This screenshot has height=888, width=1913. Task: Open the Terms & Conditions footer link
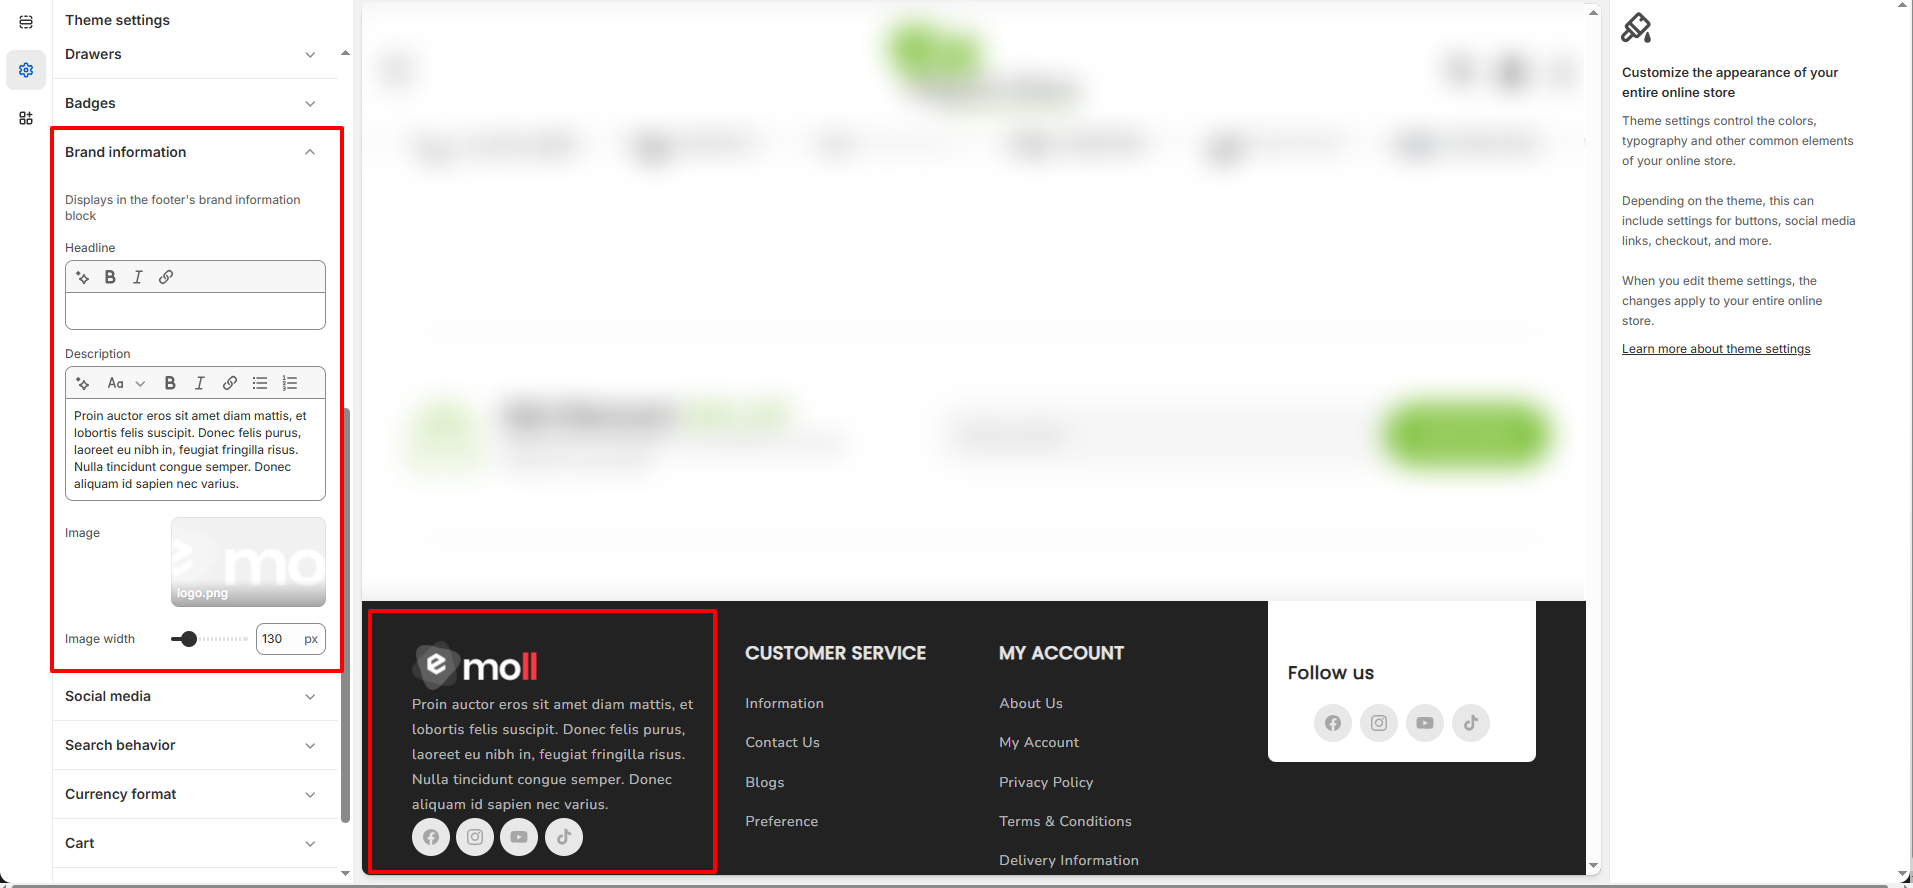pyautogui.click(x=1065, y=821)
